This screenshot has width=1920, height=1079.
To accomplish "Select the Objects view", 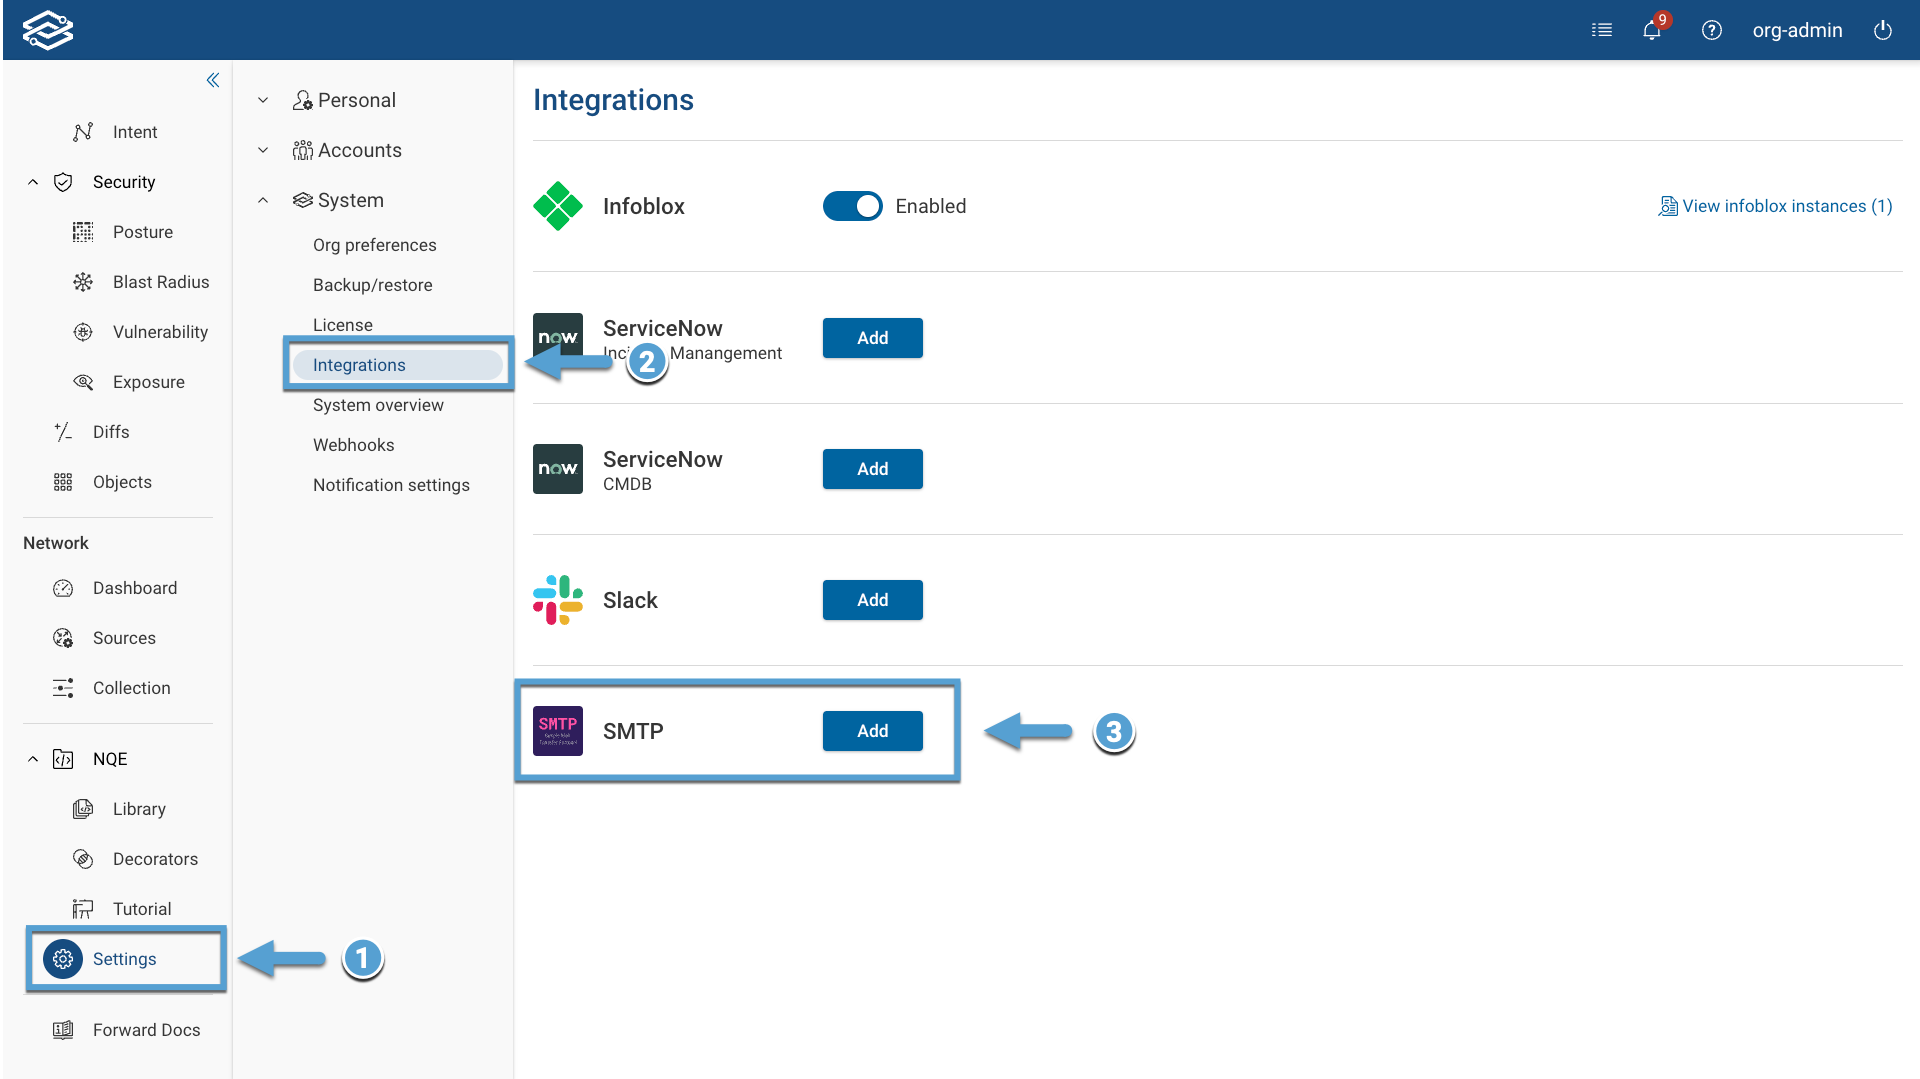I will click(121, 481).
